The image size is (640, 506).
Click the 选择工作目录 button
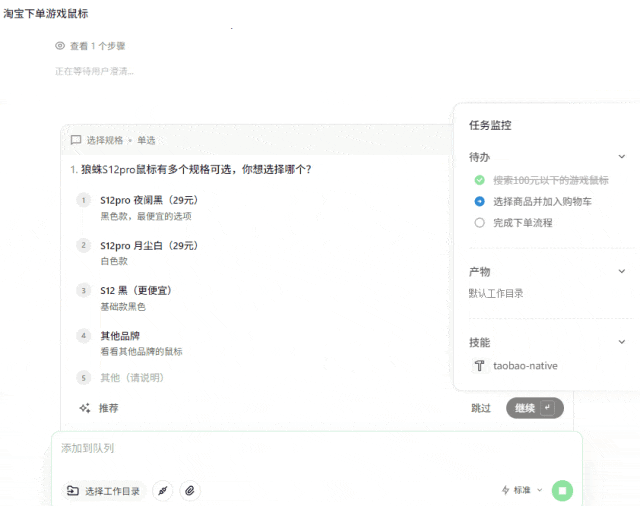click(103, 491)
